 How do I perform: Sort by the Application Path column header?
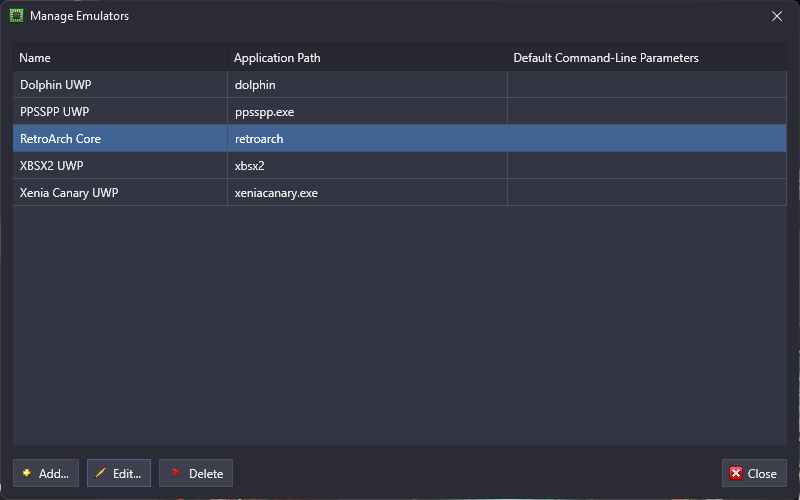[367, 58]
